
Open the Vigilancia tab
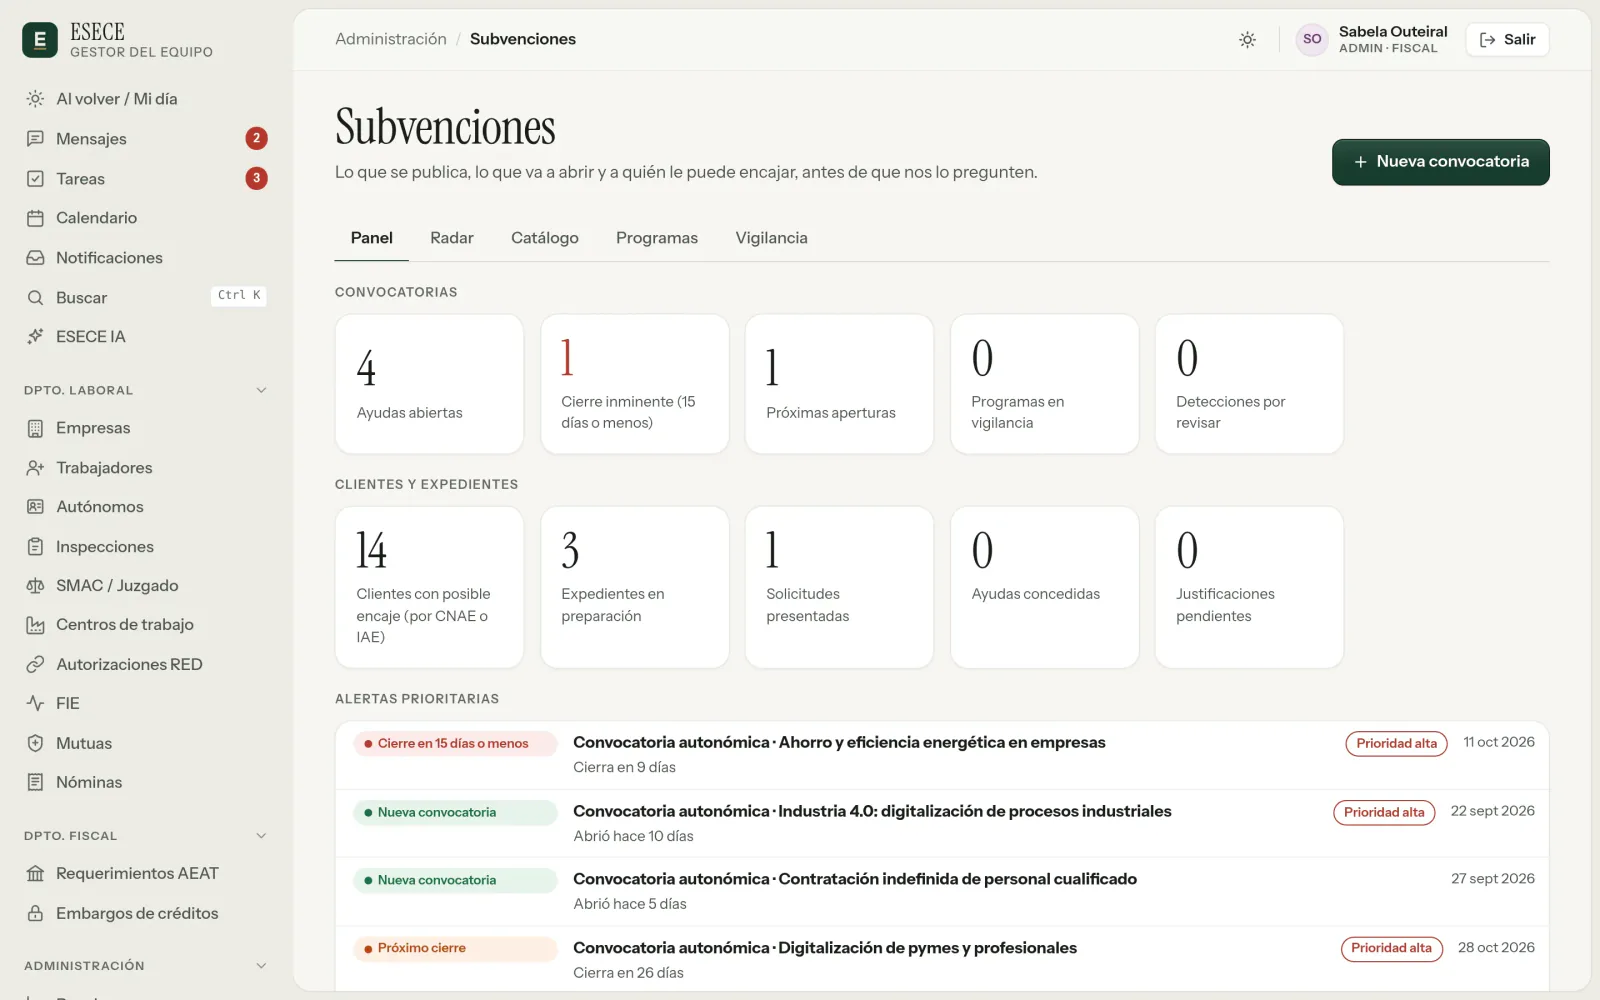771,238
